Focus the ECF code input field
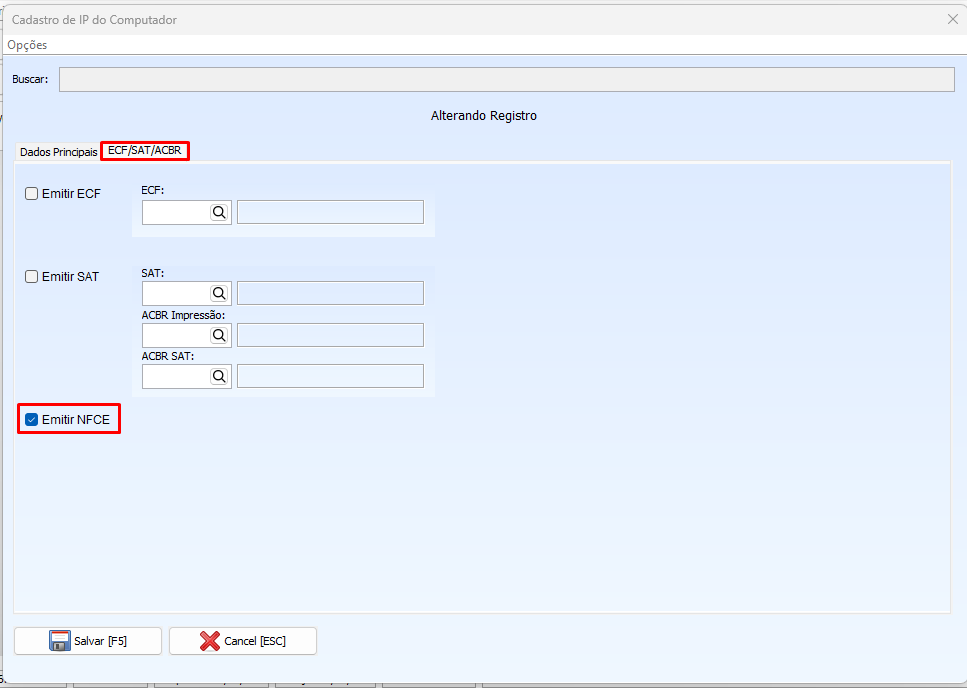 click(x=175, y=212)
